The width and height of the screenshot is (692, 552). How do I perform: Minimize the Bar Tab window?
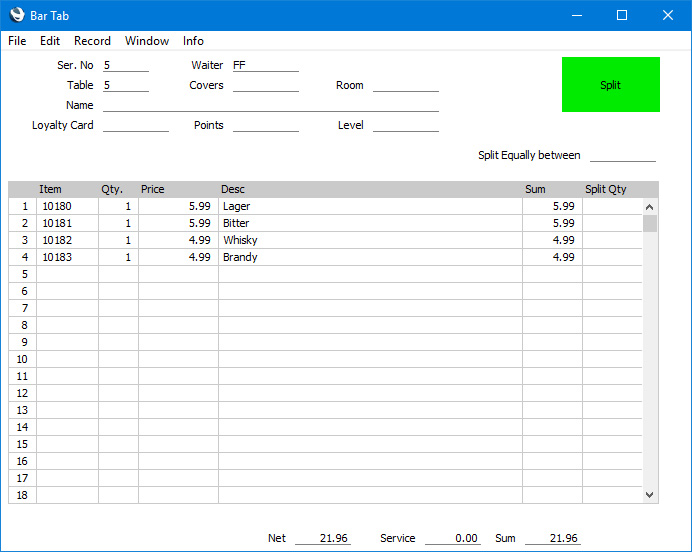click(x=577, y=15)
